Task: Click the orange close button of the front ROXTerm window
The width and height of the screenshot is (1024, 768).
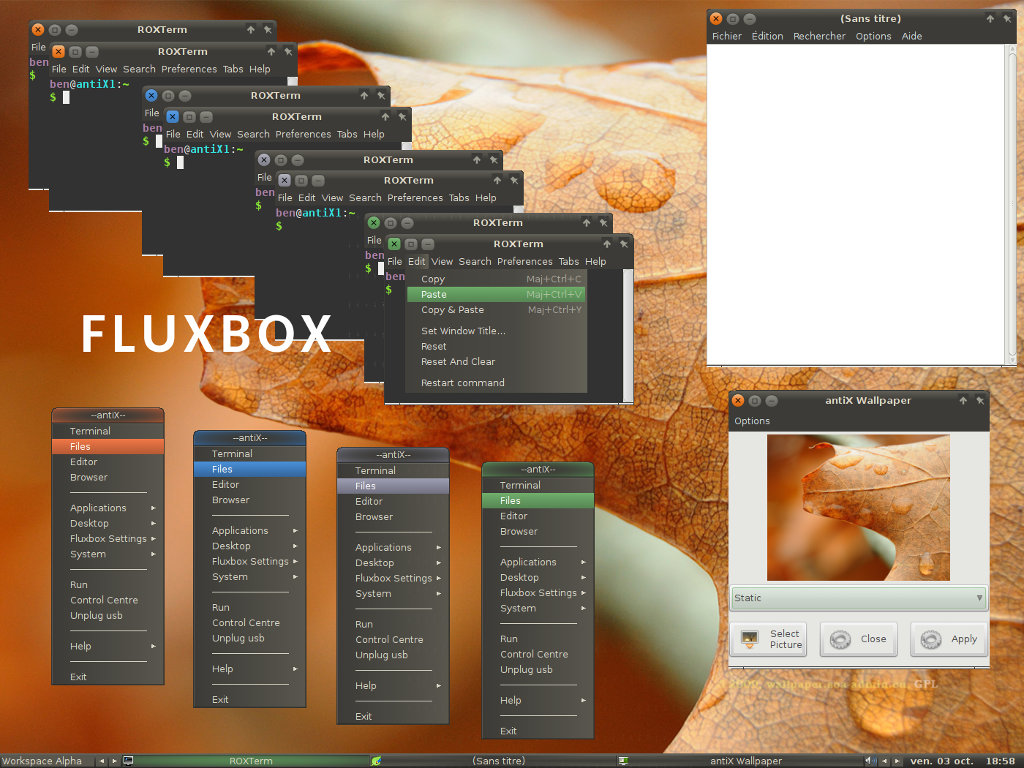Action: pyautogui.click(x=58, y=52)
